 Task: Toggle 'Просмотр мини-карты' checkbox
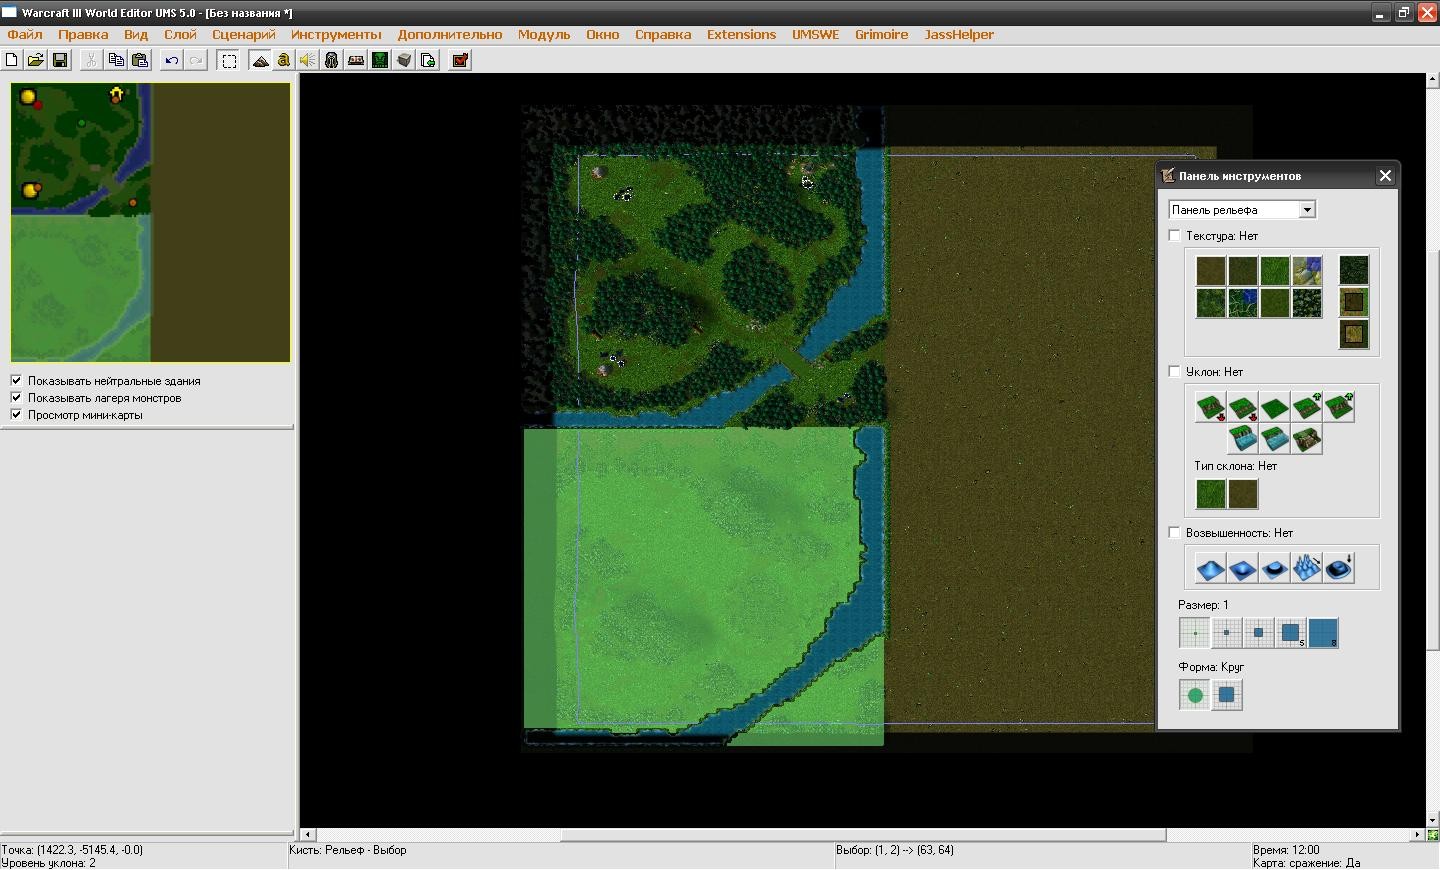pyautogui.click(x=16, y=414)
